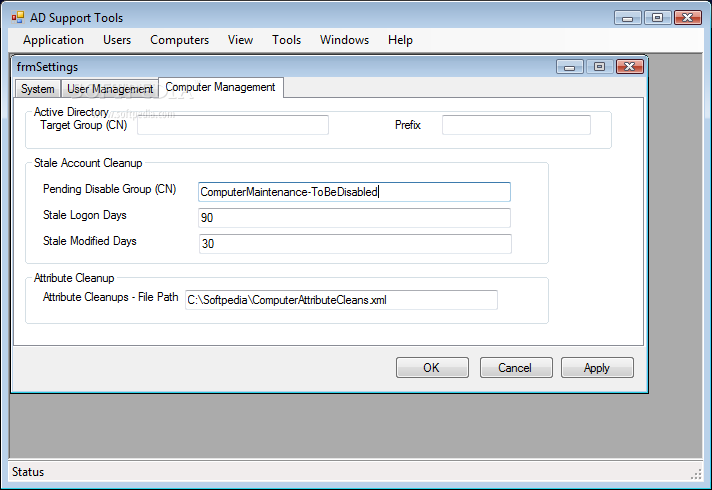712x490 pixels.
Task: Click the Prefix label
Action: pyautogui.click(x=408, y=125)
